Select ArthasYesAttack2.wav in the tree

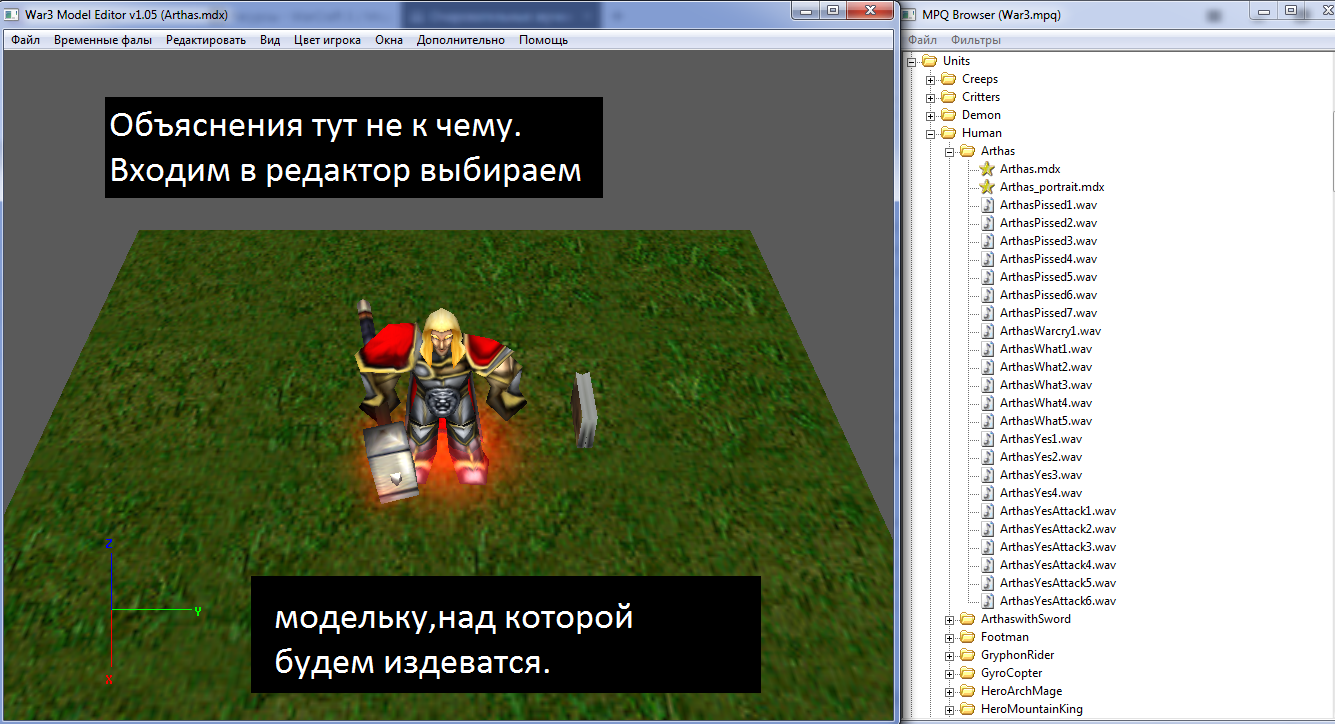tap(1058, 529)
